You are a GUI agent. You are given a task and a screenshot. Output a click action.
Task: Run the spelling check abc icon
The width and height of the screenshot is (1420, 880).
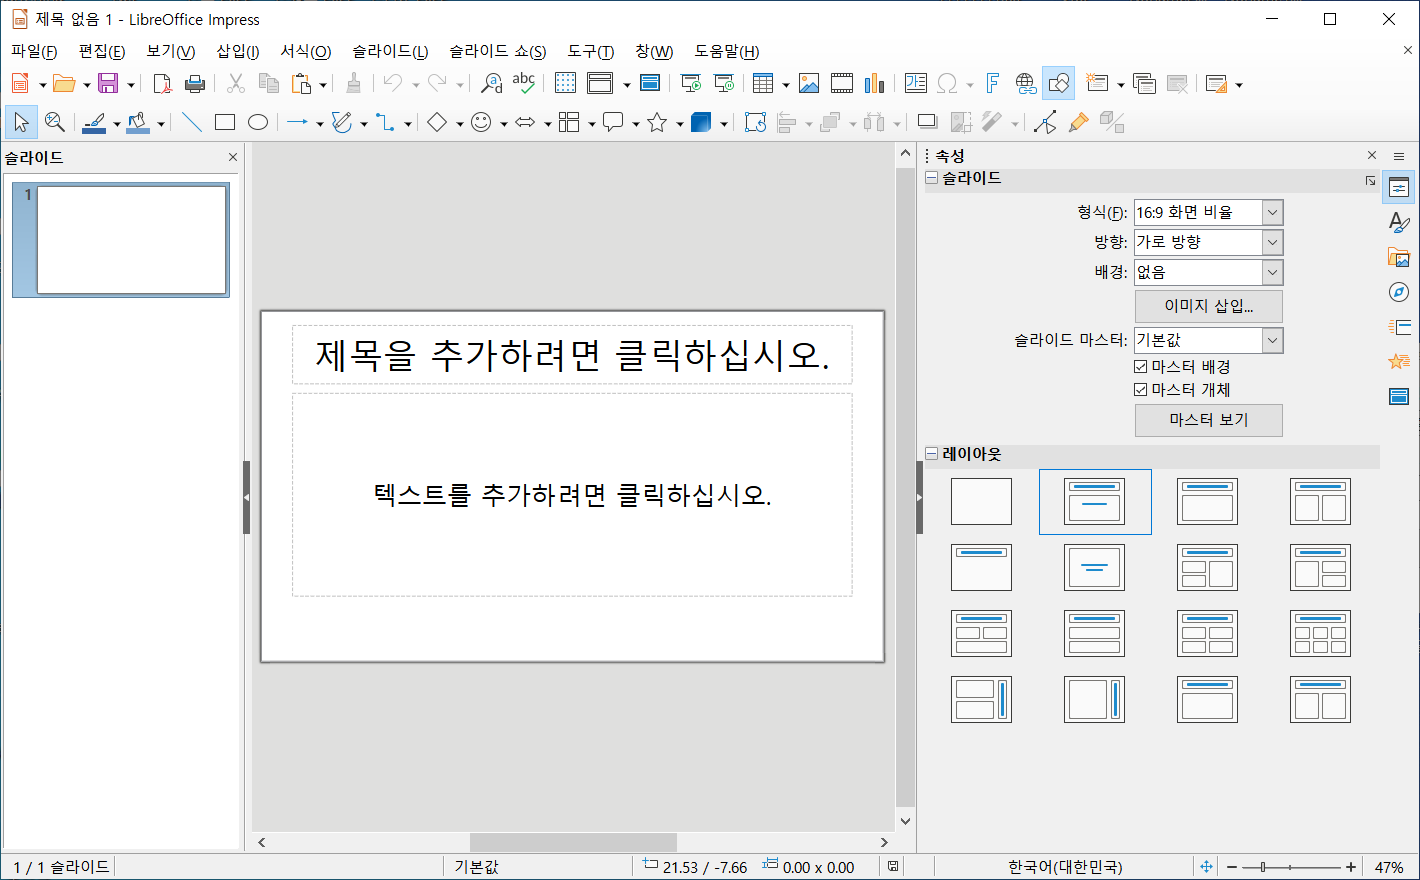coord(523,84)
